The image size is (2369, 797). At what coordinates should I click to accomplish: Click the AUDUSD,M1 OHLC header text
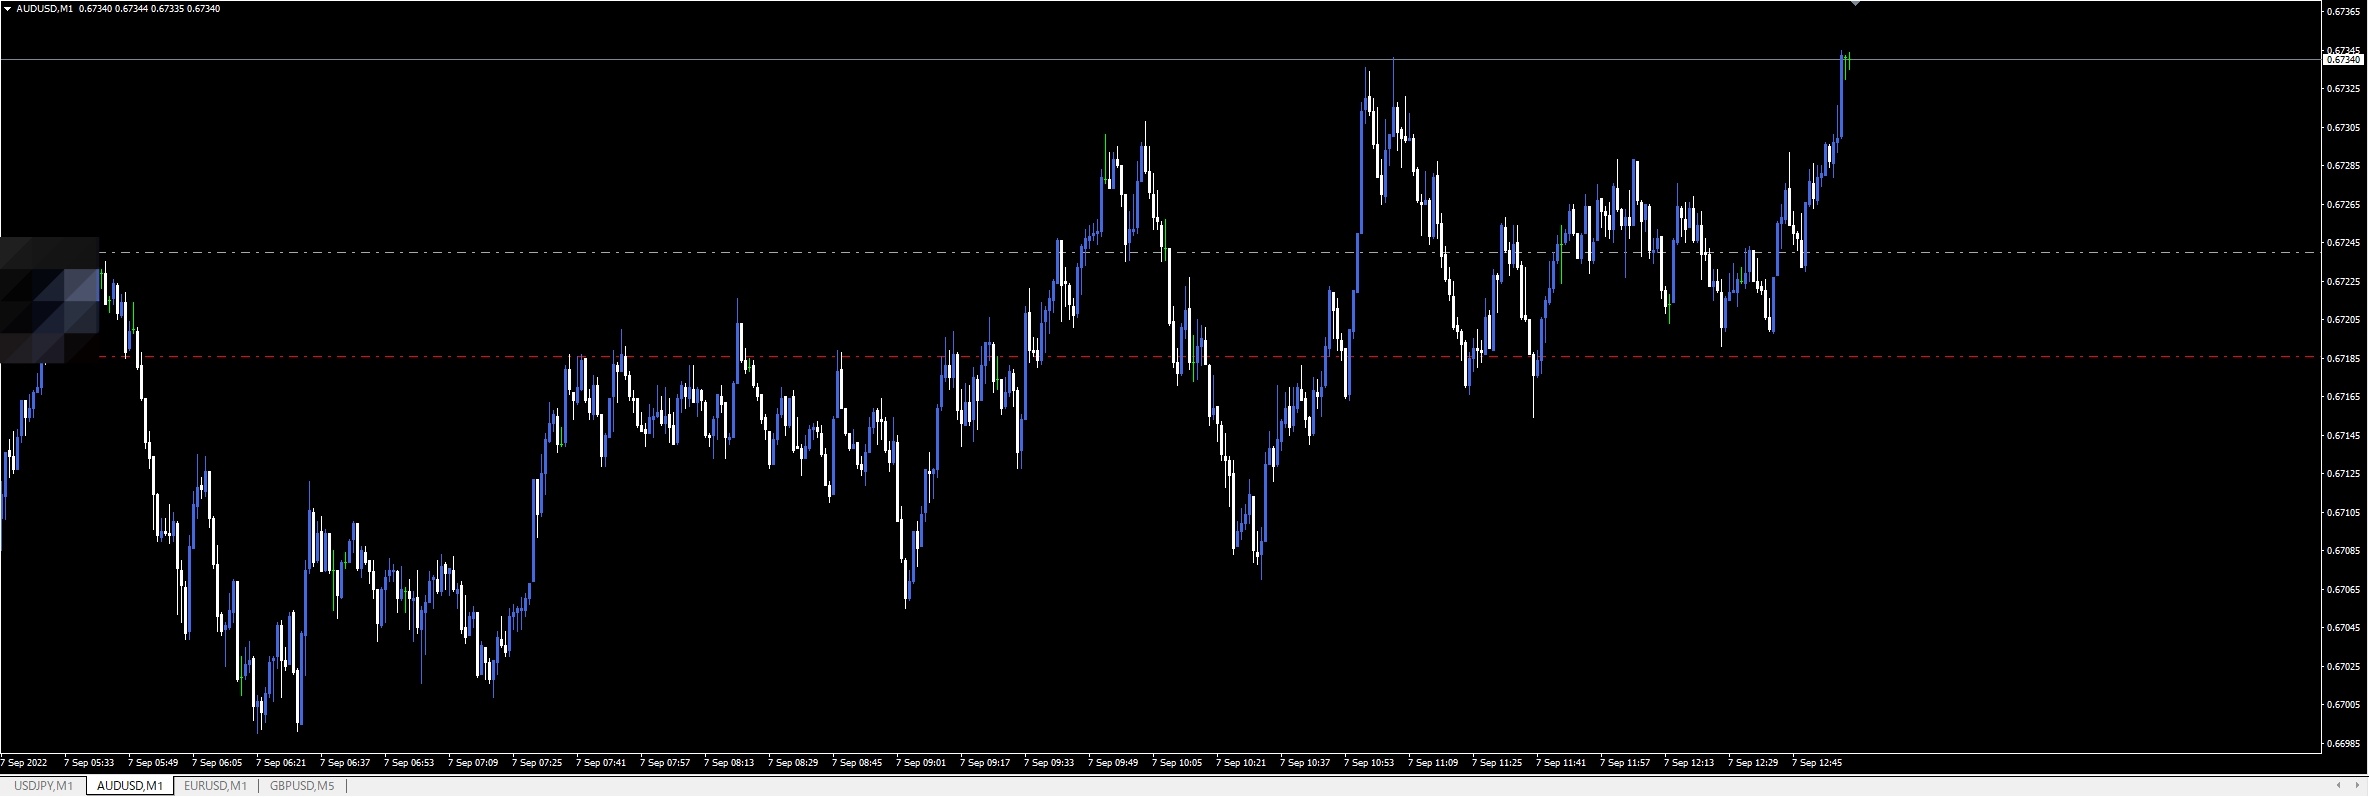coord(118,9)
